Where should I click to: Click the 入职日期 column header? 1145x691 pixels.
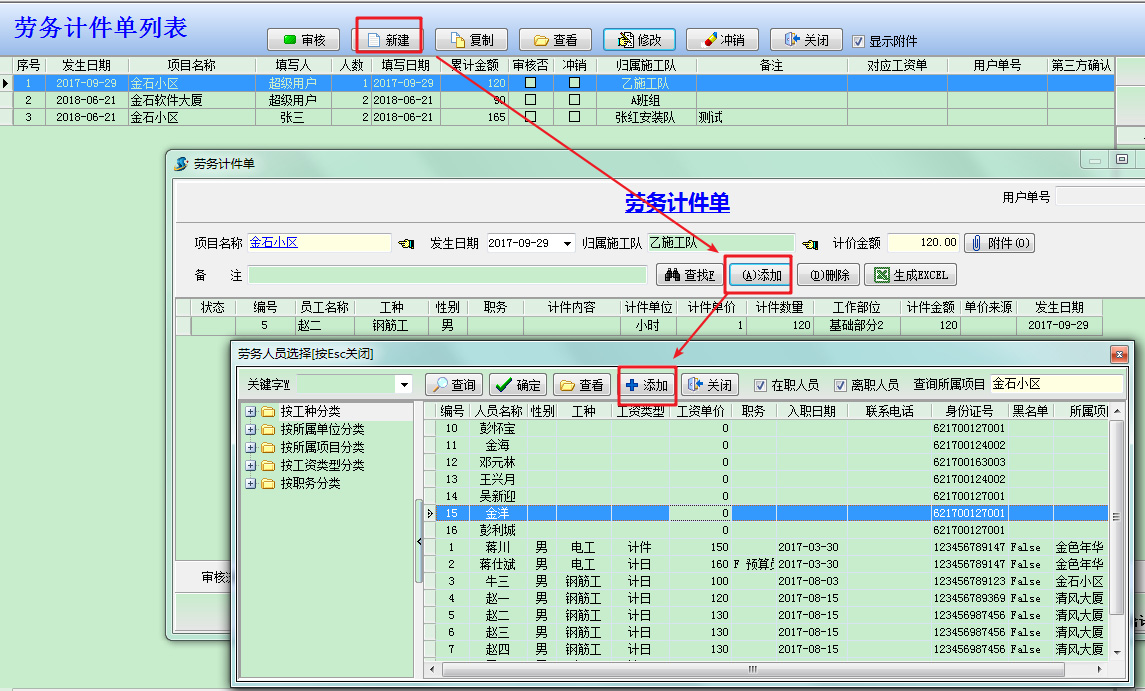click(811, 411)
